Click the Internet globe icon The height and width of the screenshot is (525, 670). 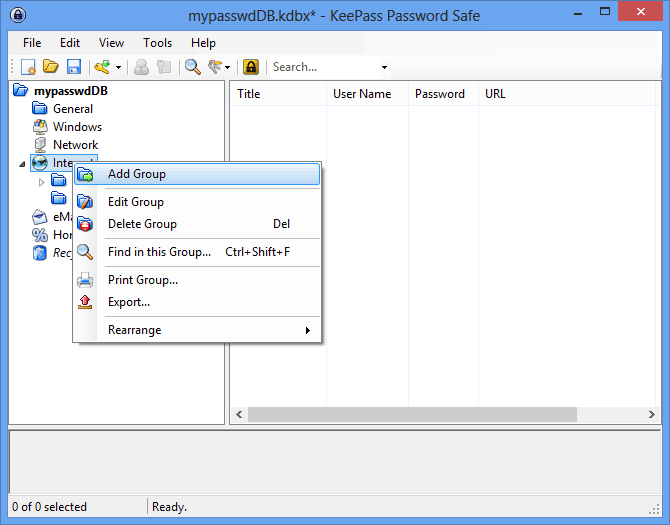(40, 163)
